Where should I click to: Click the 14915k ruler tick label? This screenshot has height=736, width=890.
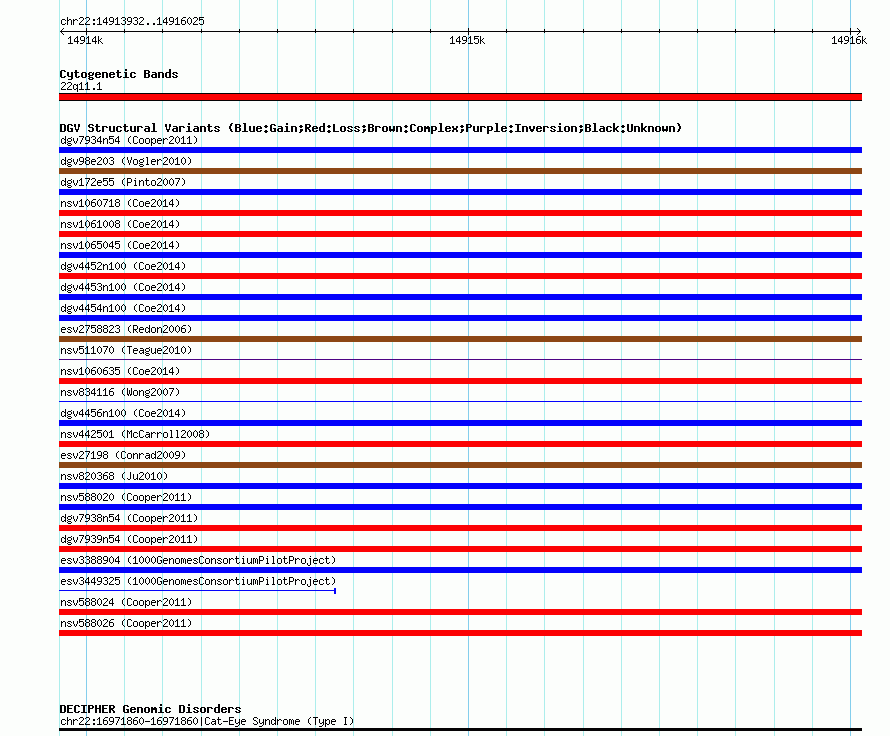pos(467,40)
